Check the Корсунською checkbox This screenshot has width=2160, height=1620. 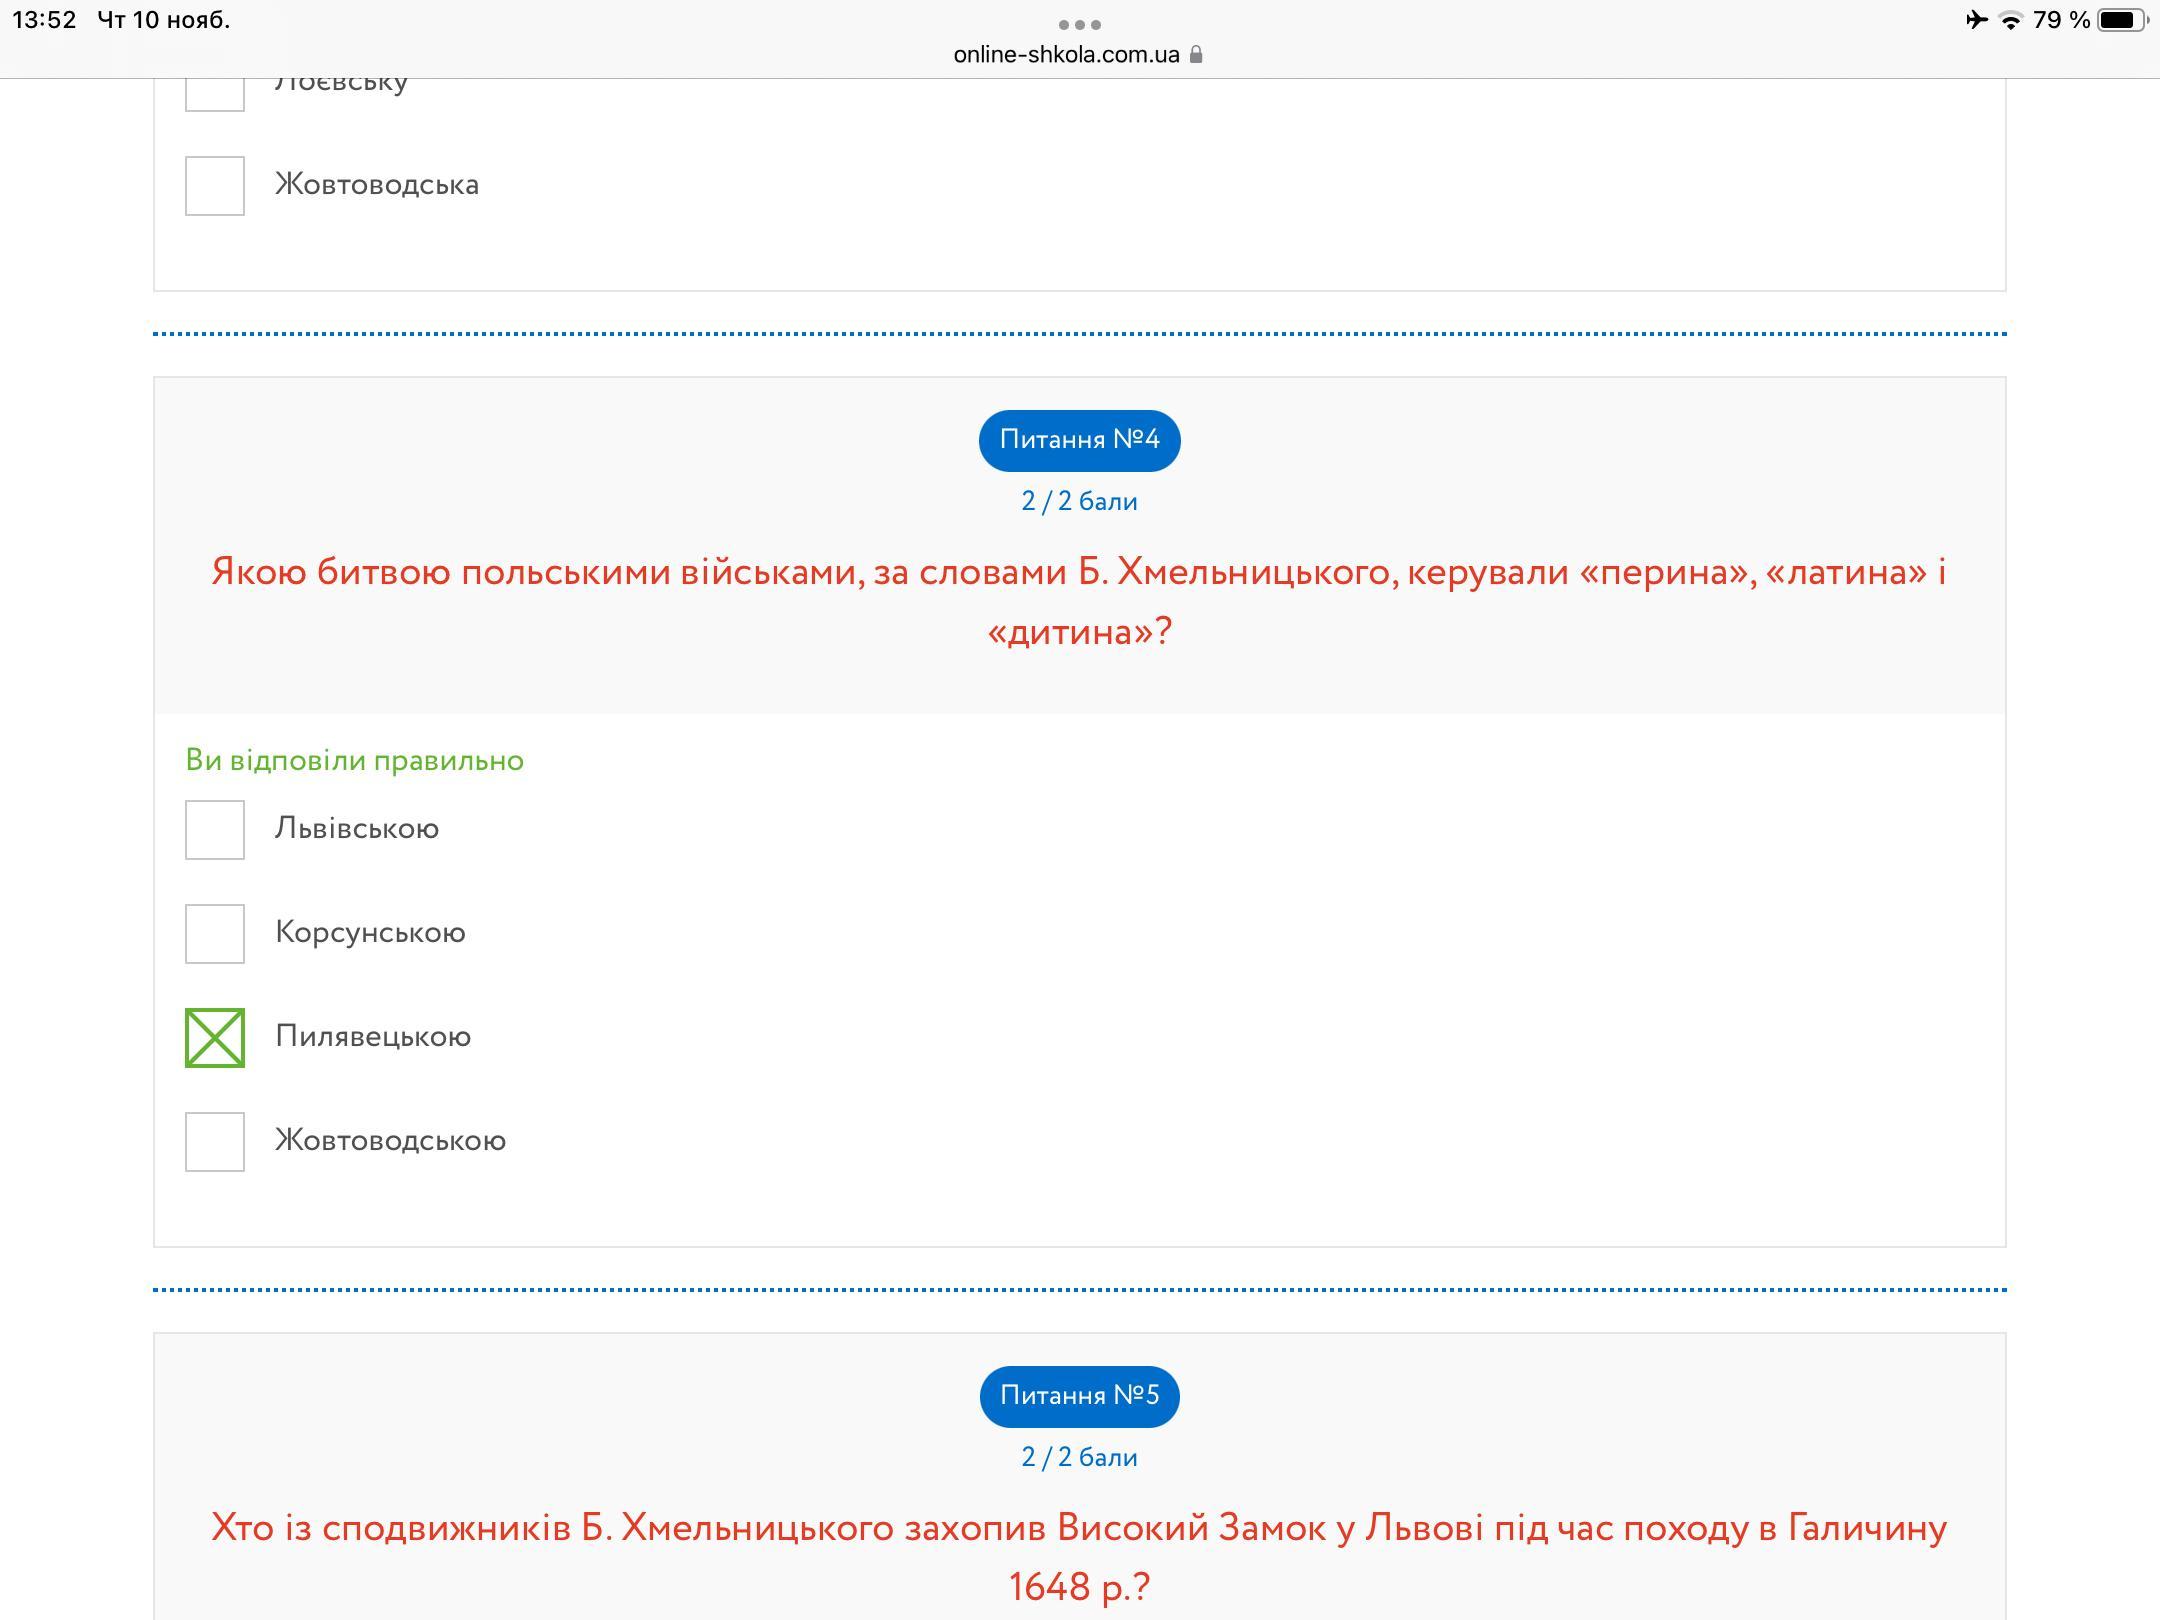pos(215,934)
